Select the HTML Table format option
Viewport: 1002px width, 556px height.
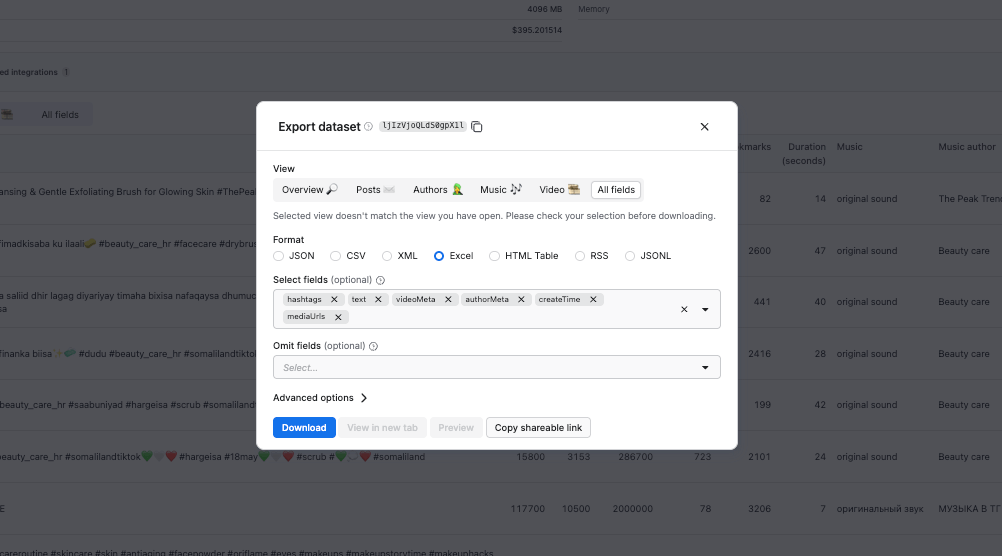click(494, 256)
